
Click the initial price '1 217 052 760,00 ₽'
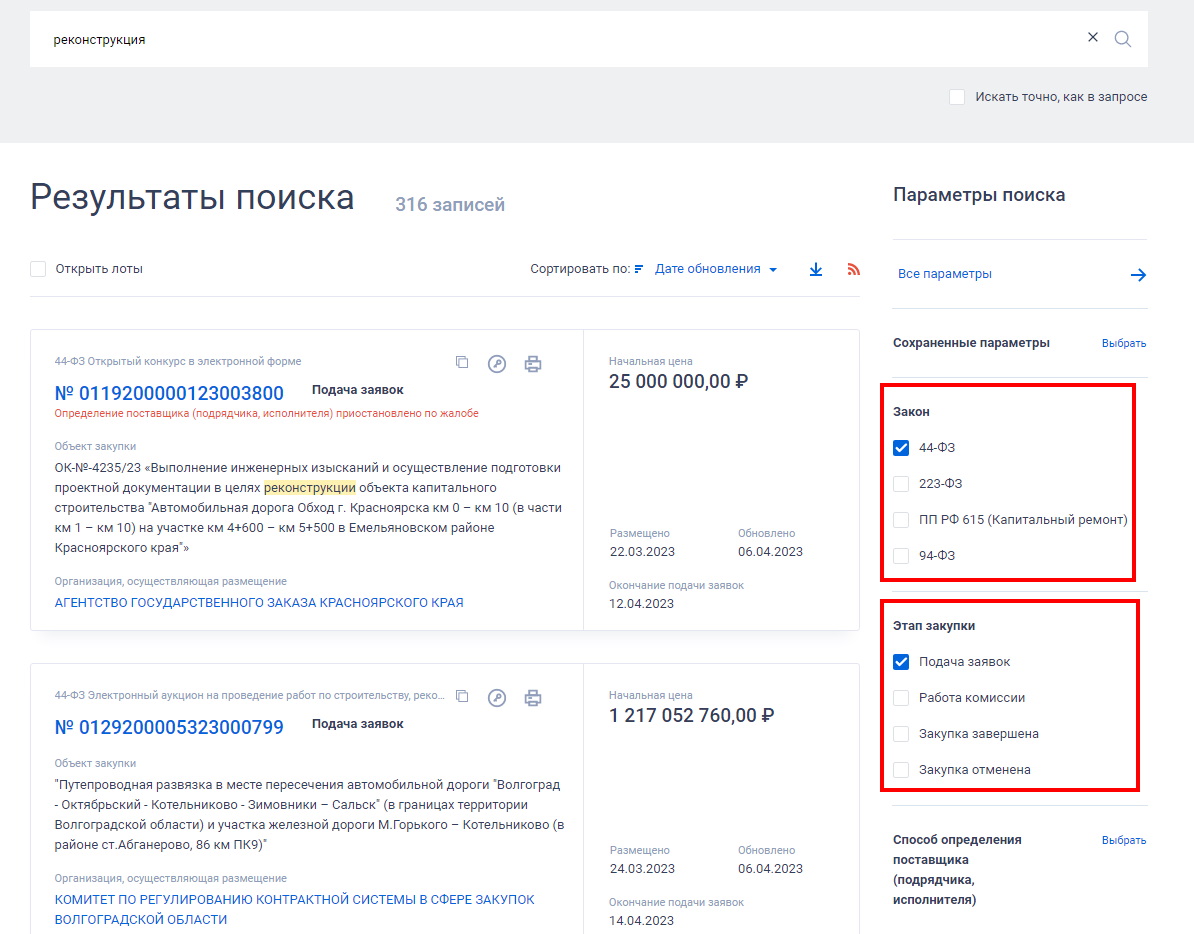pyautogui.click(x=691, y=716)
